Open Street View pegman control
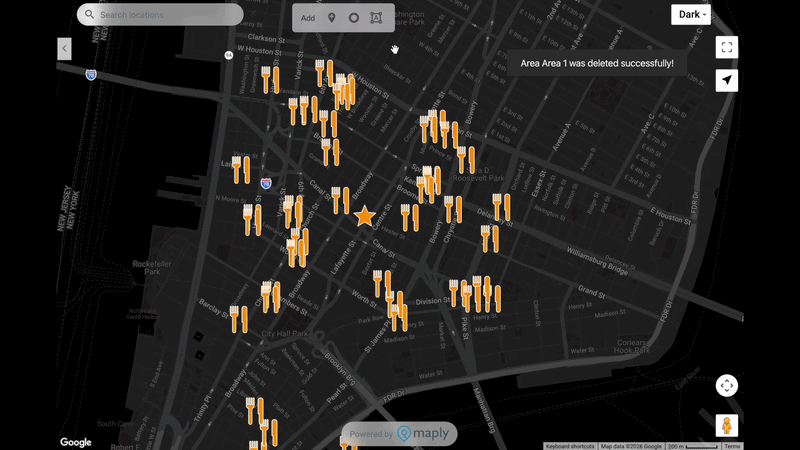The height and width of the screenshot is (450, 800). [727, 425]
